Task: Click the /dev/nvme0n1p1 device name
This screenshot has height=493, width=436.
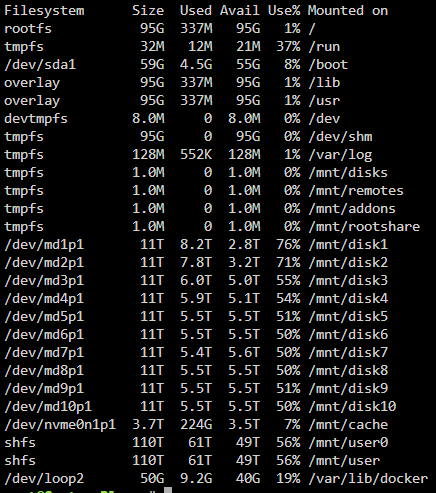Action: pyautogui.click(x=60, y=425)
